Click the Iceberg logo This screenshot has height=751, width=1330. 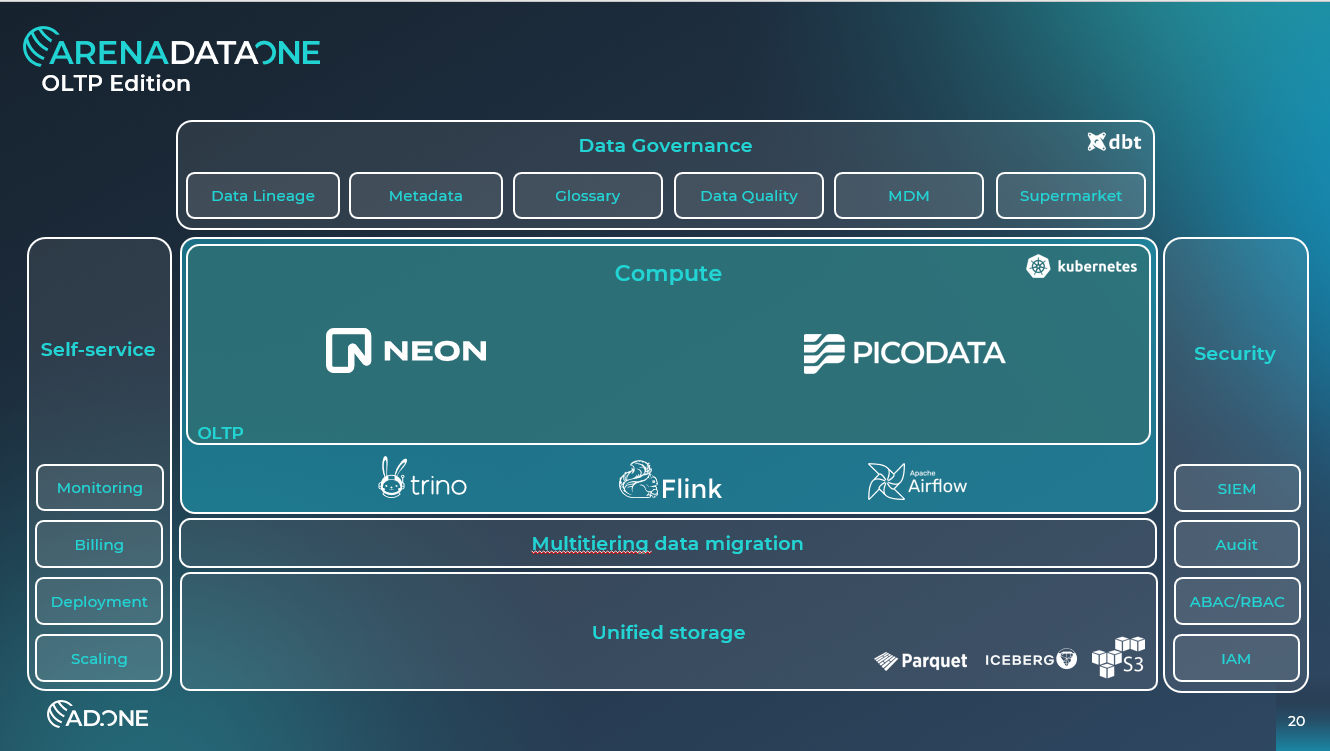[x=1031, y=659]
